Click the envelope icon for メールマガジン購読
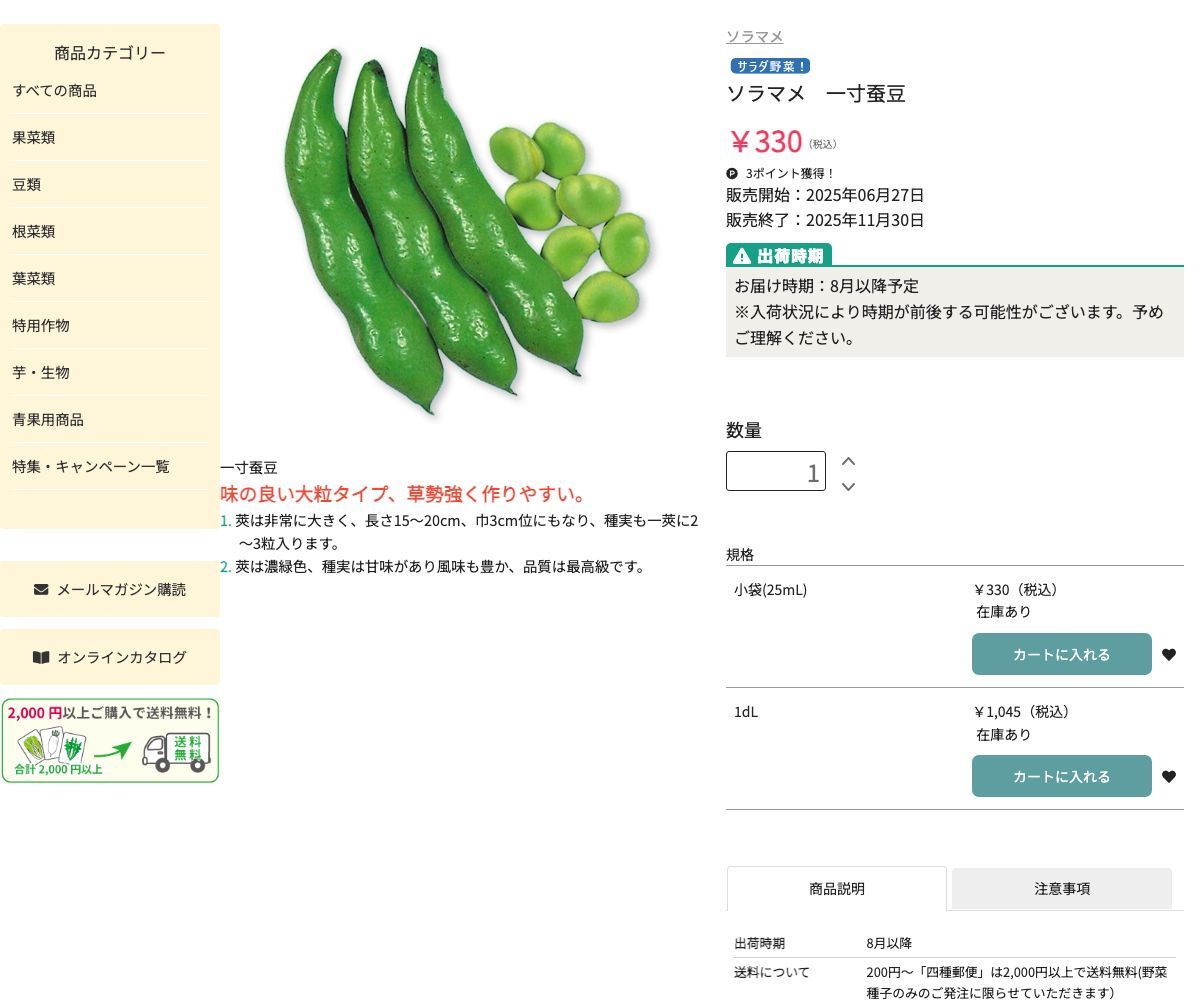Viewport: 1200px width, 1000px height. 40,589
